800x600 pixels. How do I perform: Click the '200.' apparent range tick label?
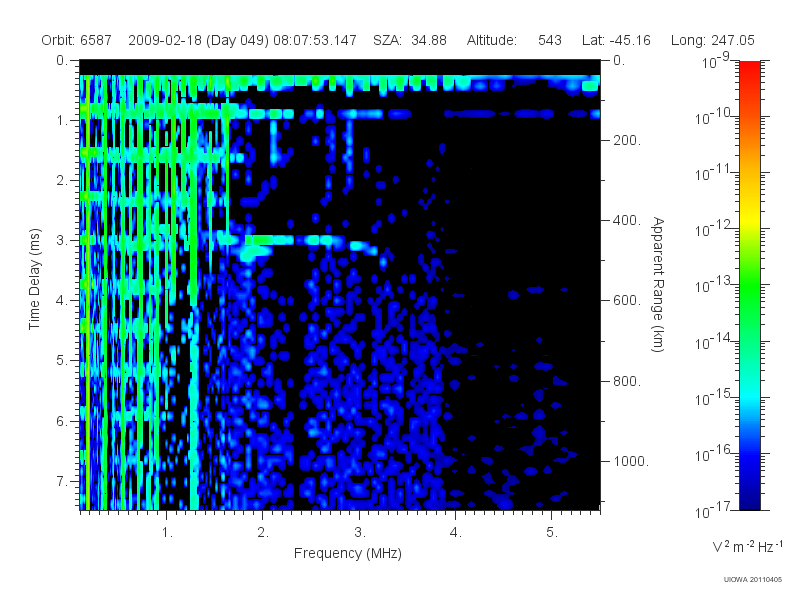click(x=627, y=140)
